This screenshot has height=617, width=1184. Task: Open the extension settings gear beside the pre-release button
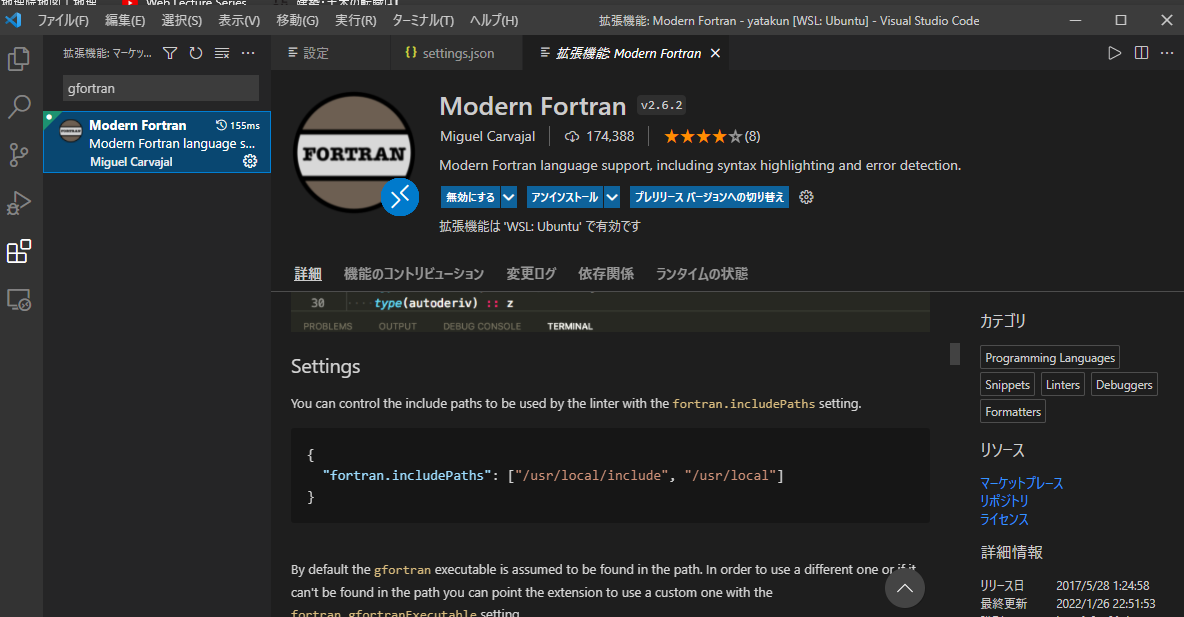tap(806, 197)
